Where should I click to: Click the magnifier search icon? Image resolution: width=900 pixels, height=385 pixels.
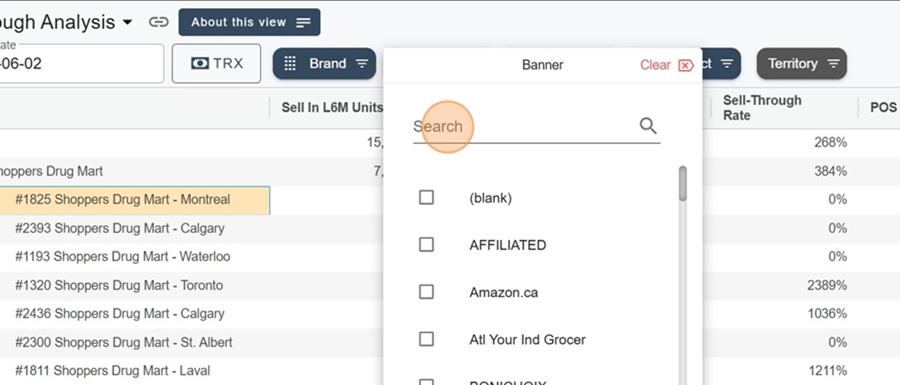tap(648, 126)
